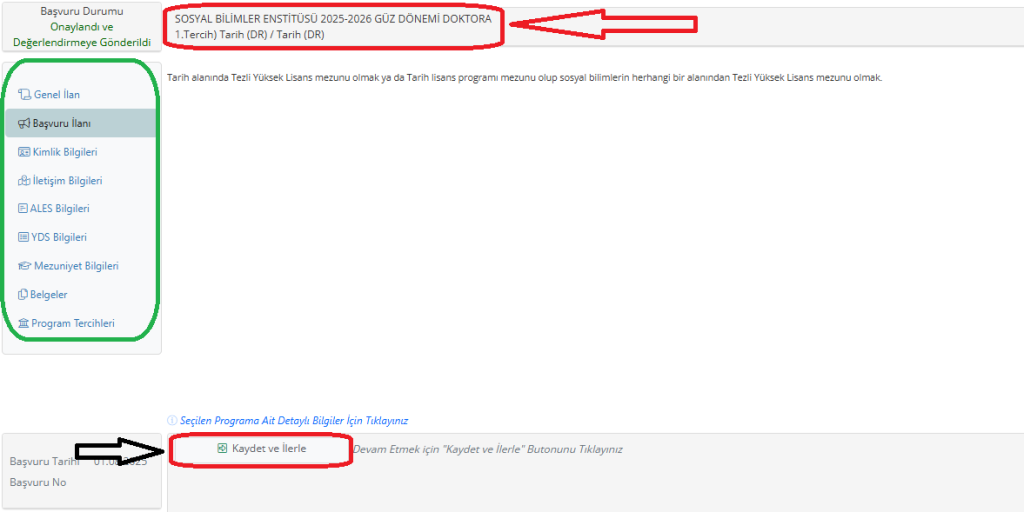
Task: Click the Başvuru No label
Action: click(38, 482)
